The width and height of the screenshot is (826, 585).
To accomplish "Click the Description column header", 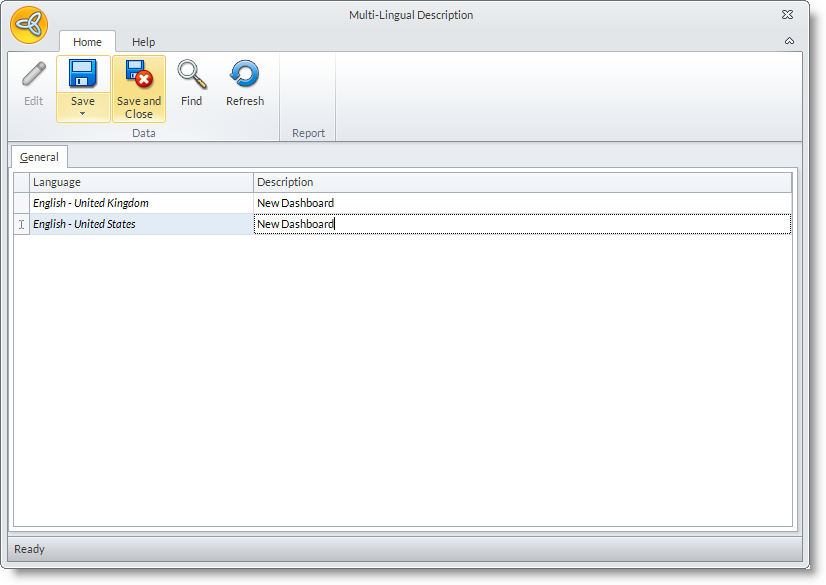I will click(521, 182).
